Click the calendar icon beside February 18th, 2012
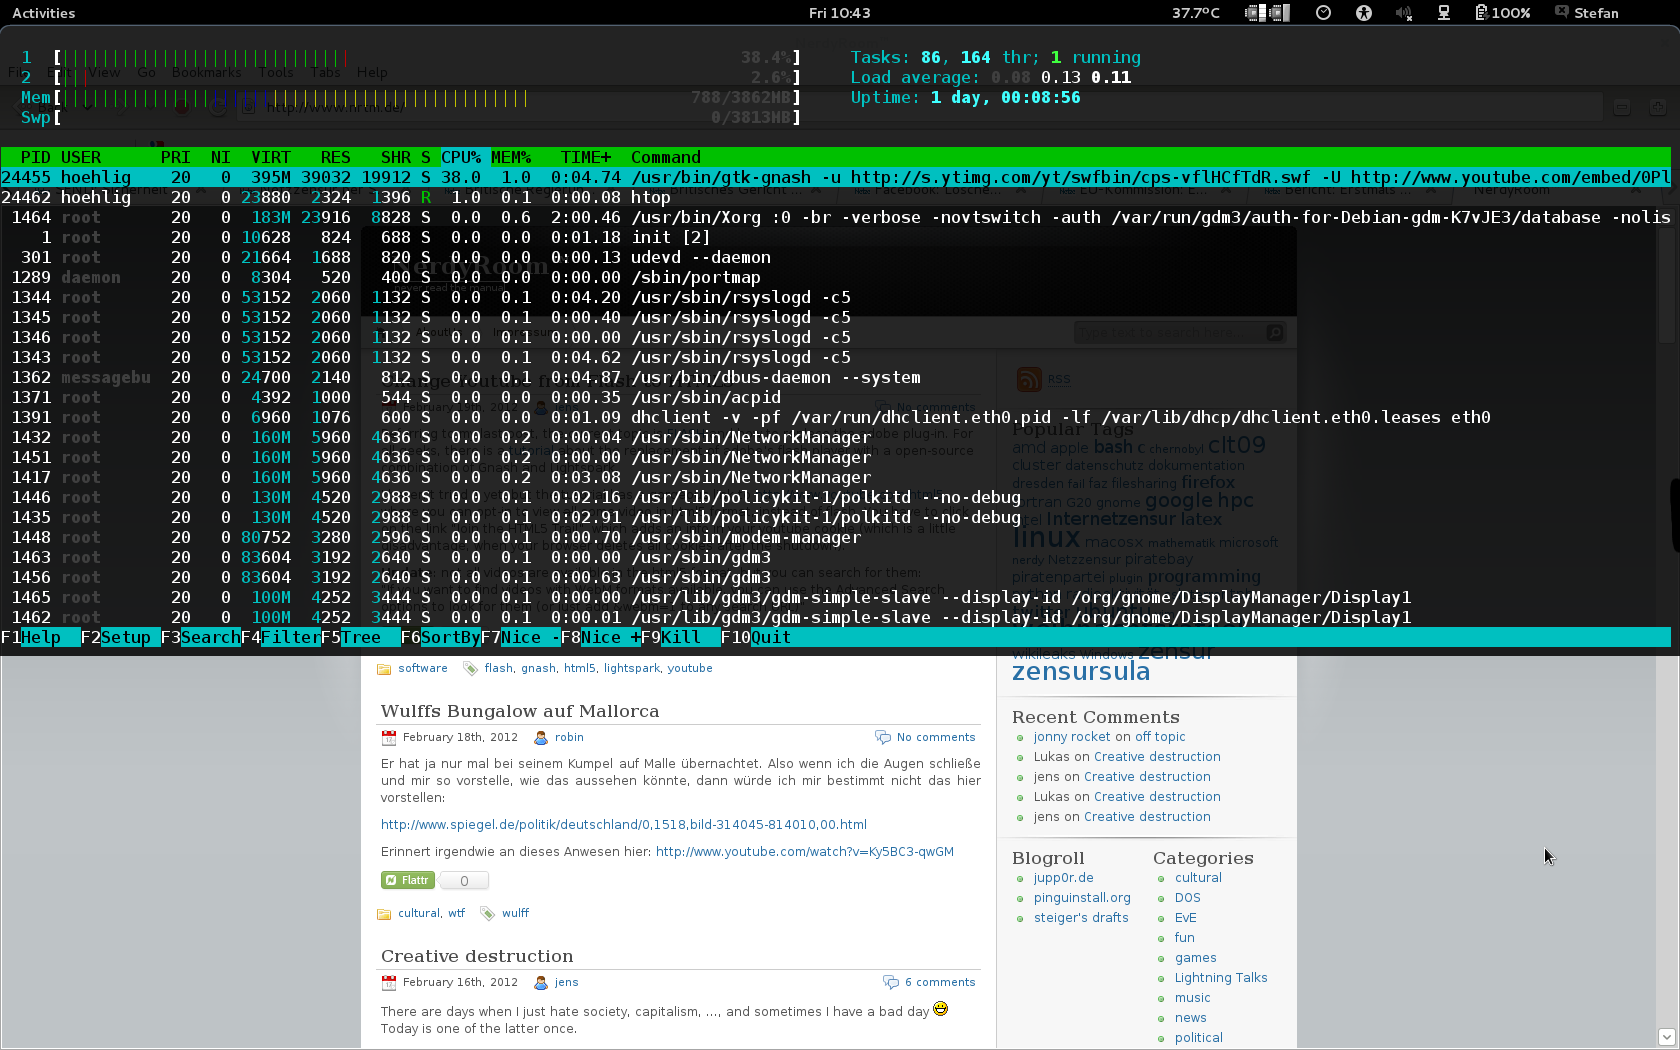 point(389,738)
